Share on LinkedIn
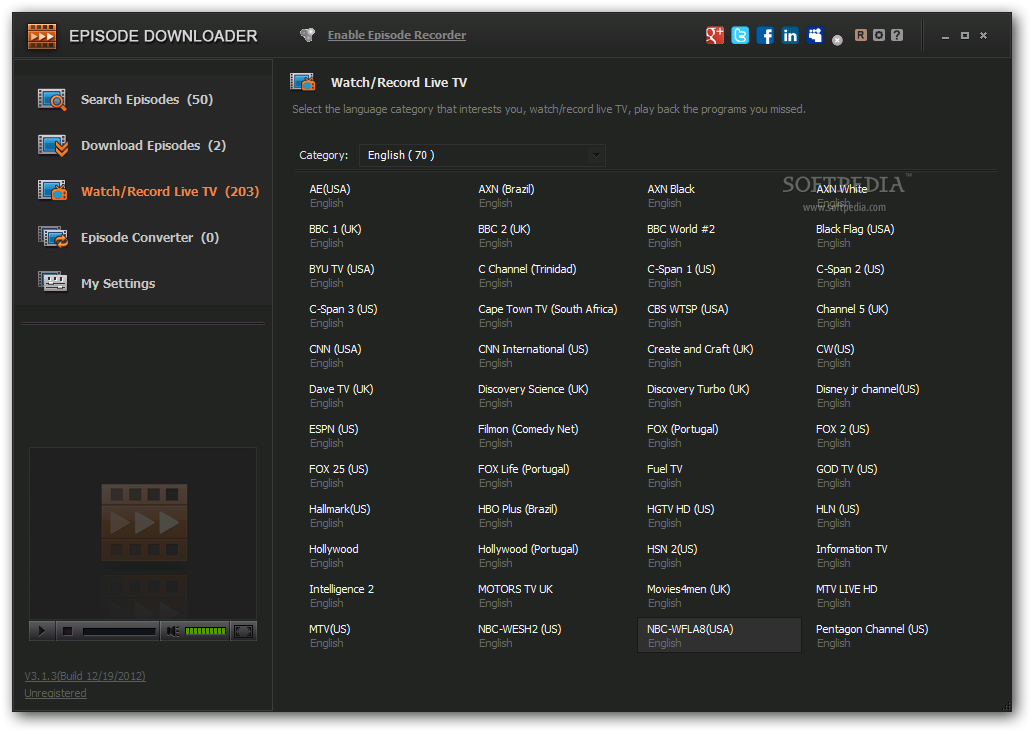 [x=790, y=36]
